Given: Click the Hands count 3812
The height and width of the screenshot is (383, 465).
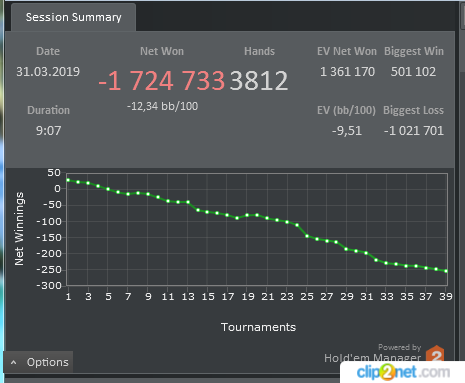Looking at the screenshot, I should point(259,81).
